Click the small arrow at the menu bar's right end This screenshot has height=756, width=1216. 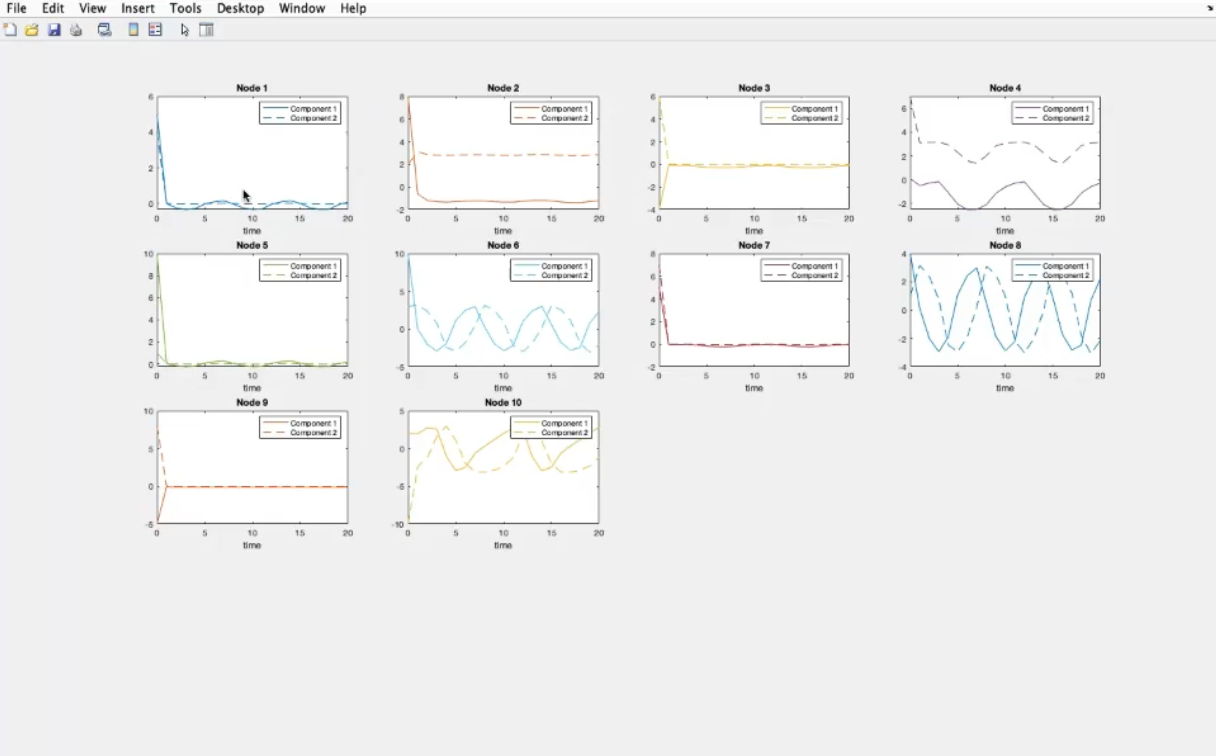point(1209,9)
